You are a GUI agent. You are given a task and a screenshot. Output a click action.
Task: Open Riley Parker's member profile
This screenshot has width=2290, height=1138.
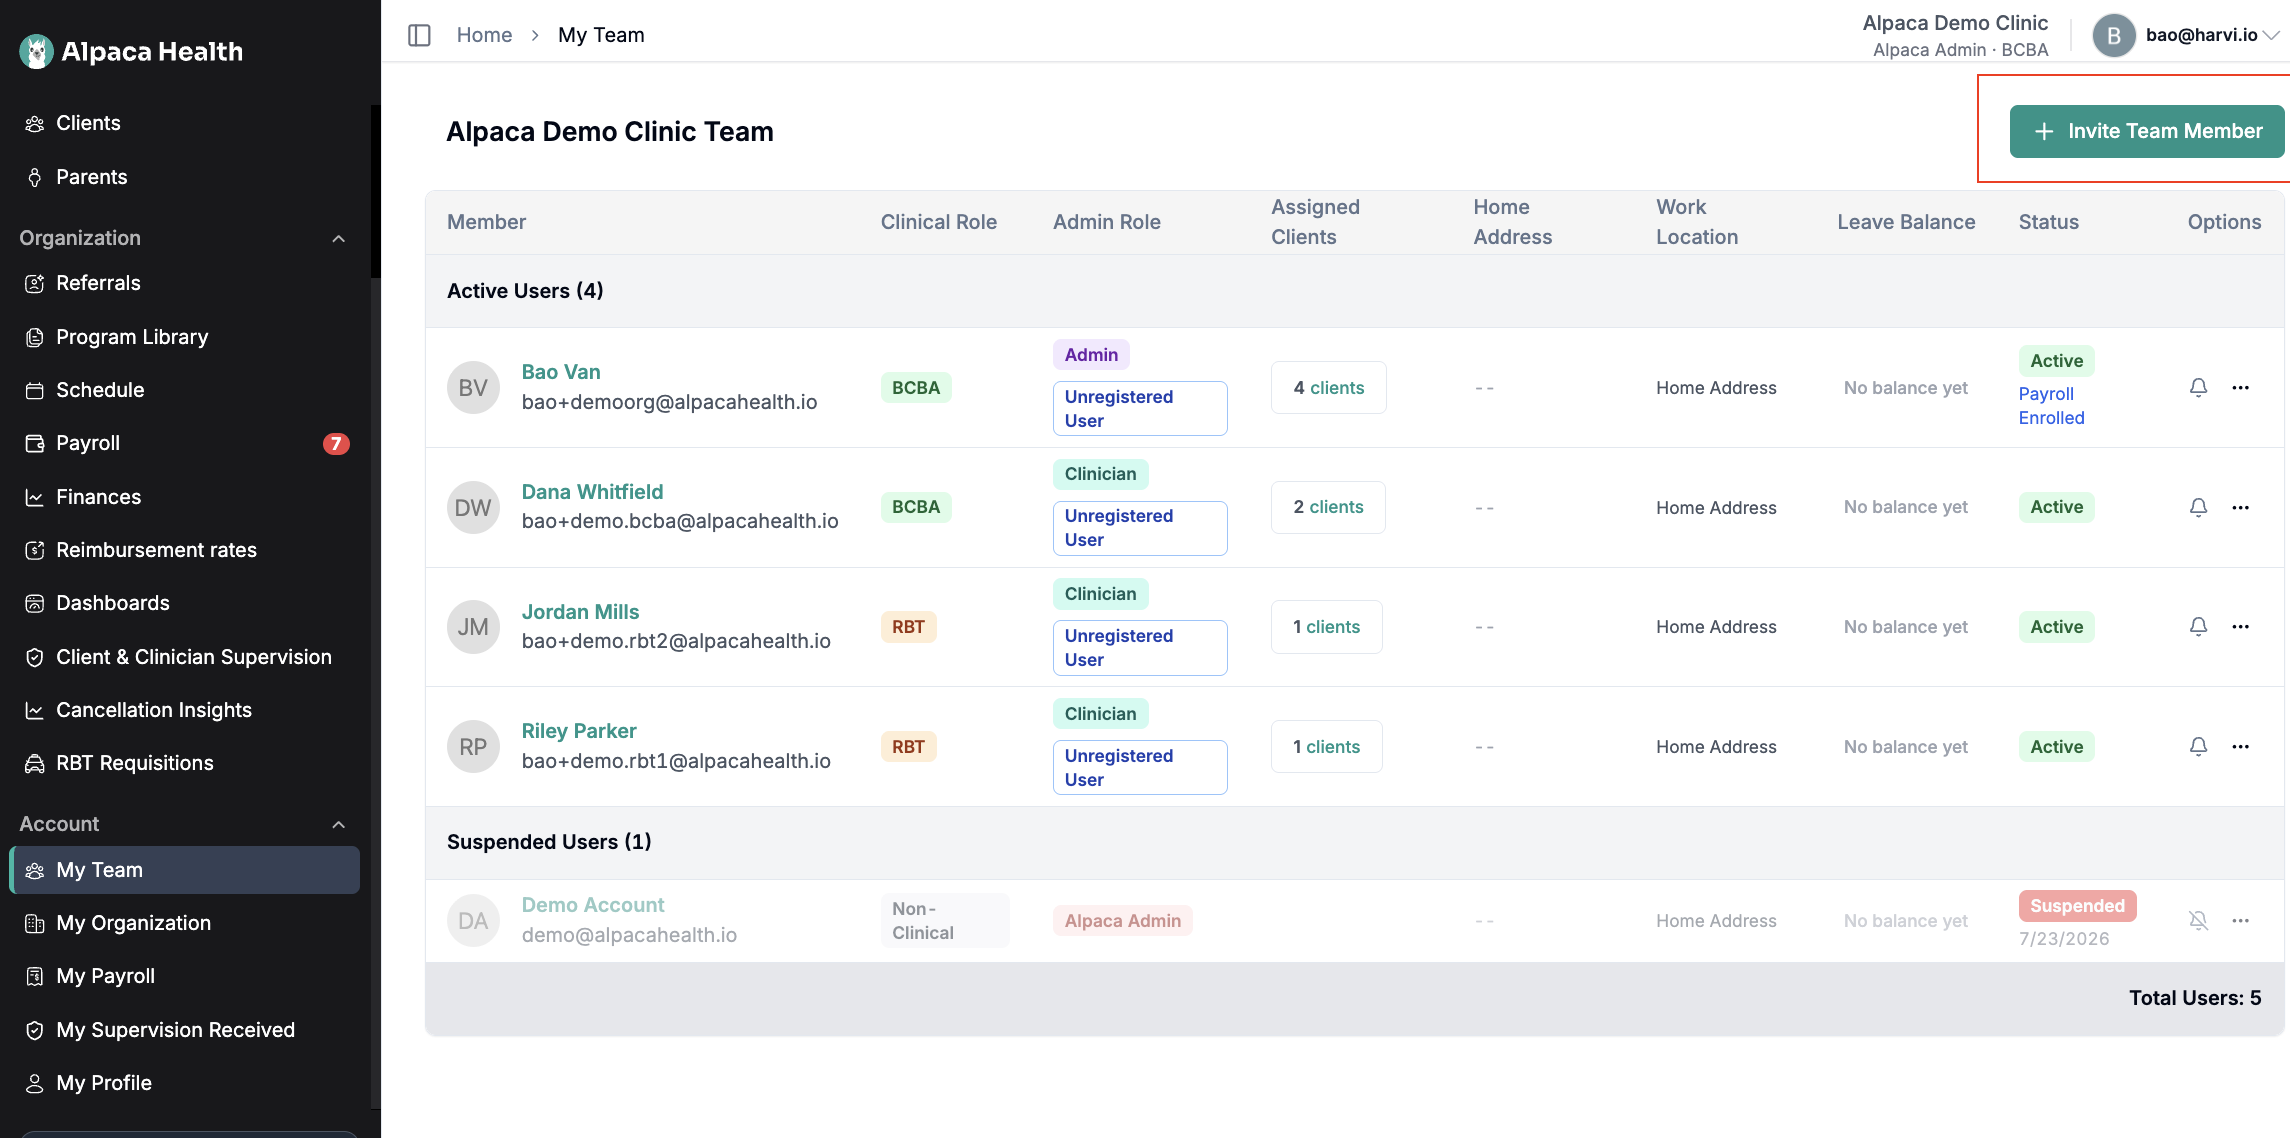click(x=579, y=731)
